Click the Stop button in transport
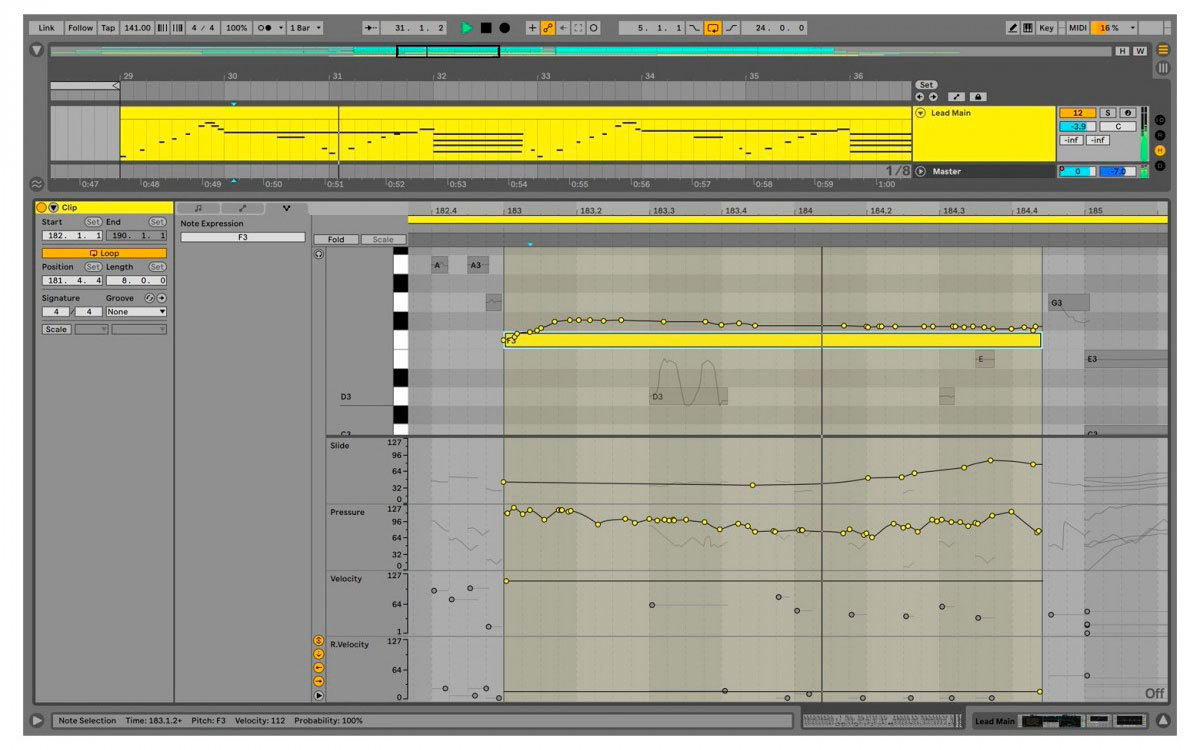Image resolution: width=1200 pixels, height=750 pixels. coord(486,28)
